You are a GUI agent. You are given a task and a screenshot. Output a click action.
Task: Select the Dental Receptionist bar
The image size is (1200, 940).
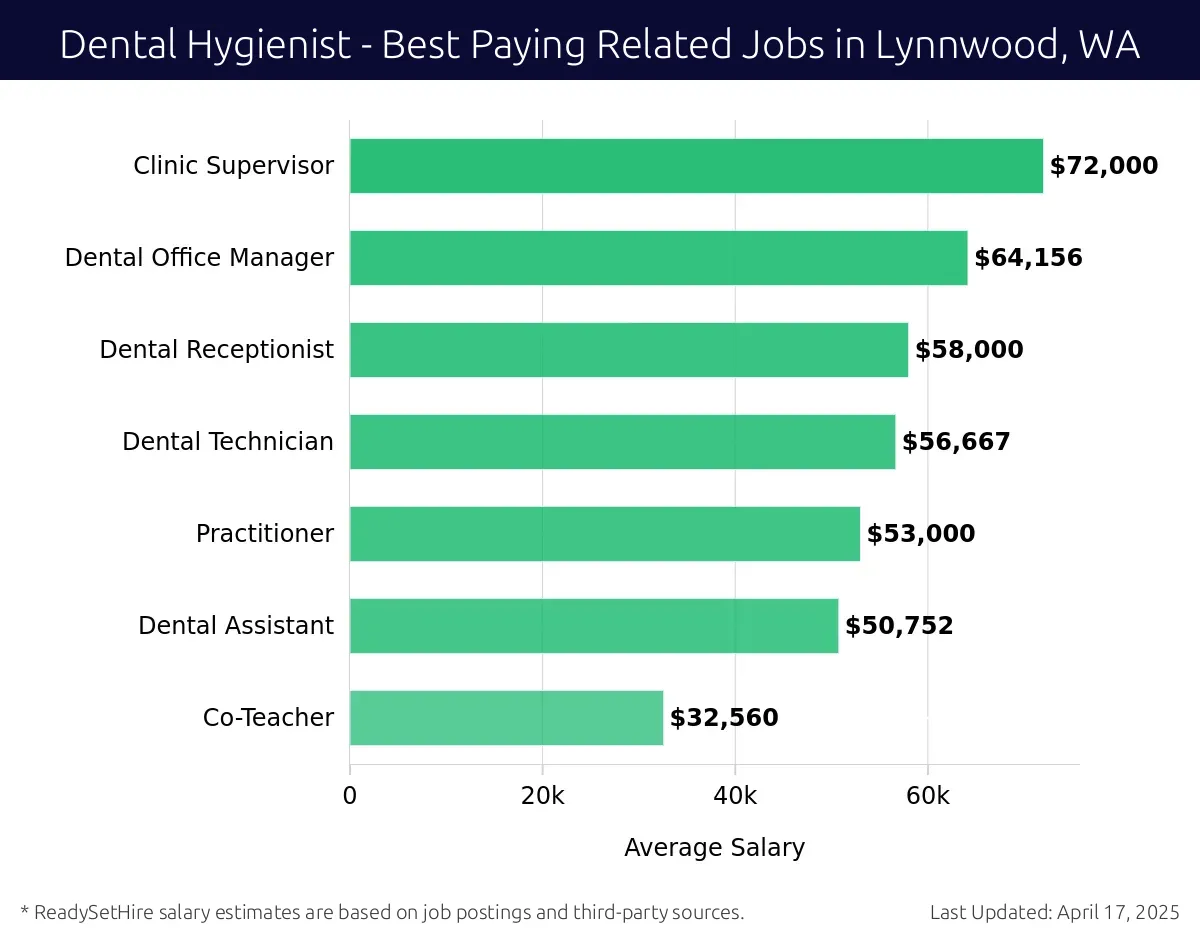click(629, 350)
